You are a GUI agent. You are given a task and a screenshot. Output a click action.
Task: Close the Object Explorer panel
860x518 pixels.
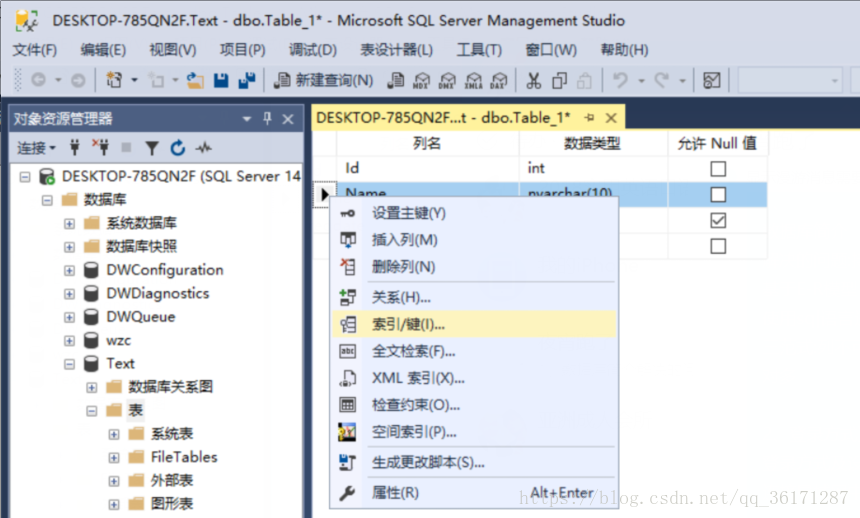tap(288, 119)
